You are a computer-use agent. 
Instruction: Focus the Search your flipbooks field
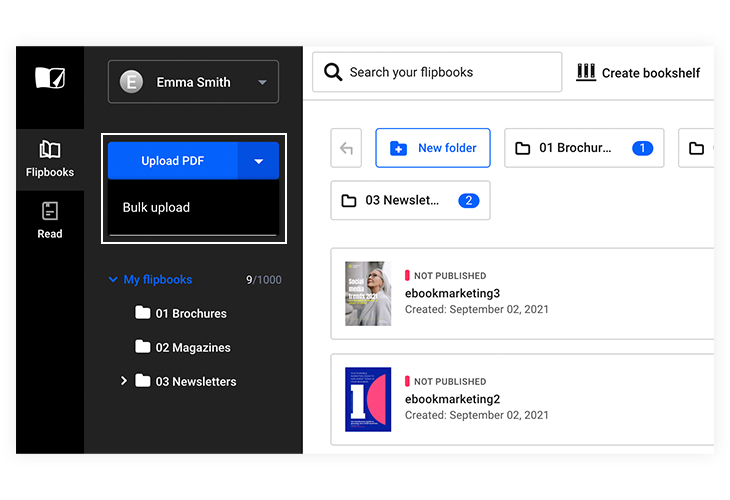pos(437,72)
